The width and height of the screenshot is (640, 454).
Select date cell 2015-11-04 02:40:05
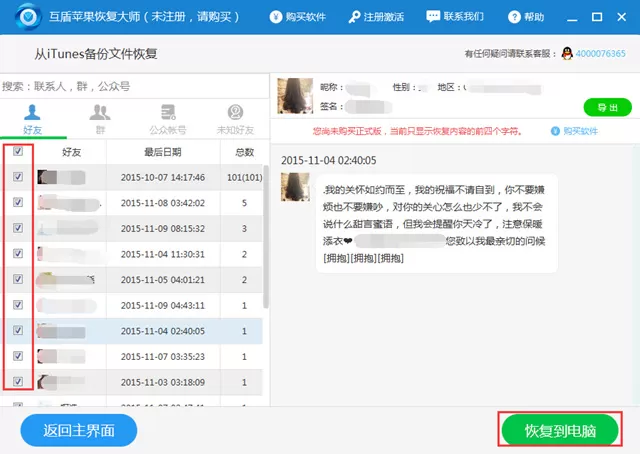163,331
